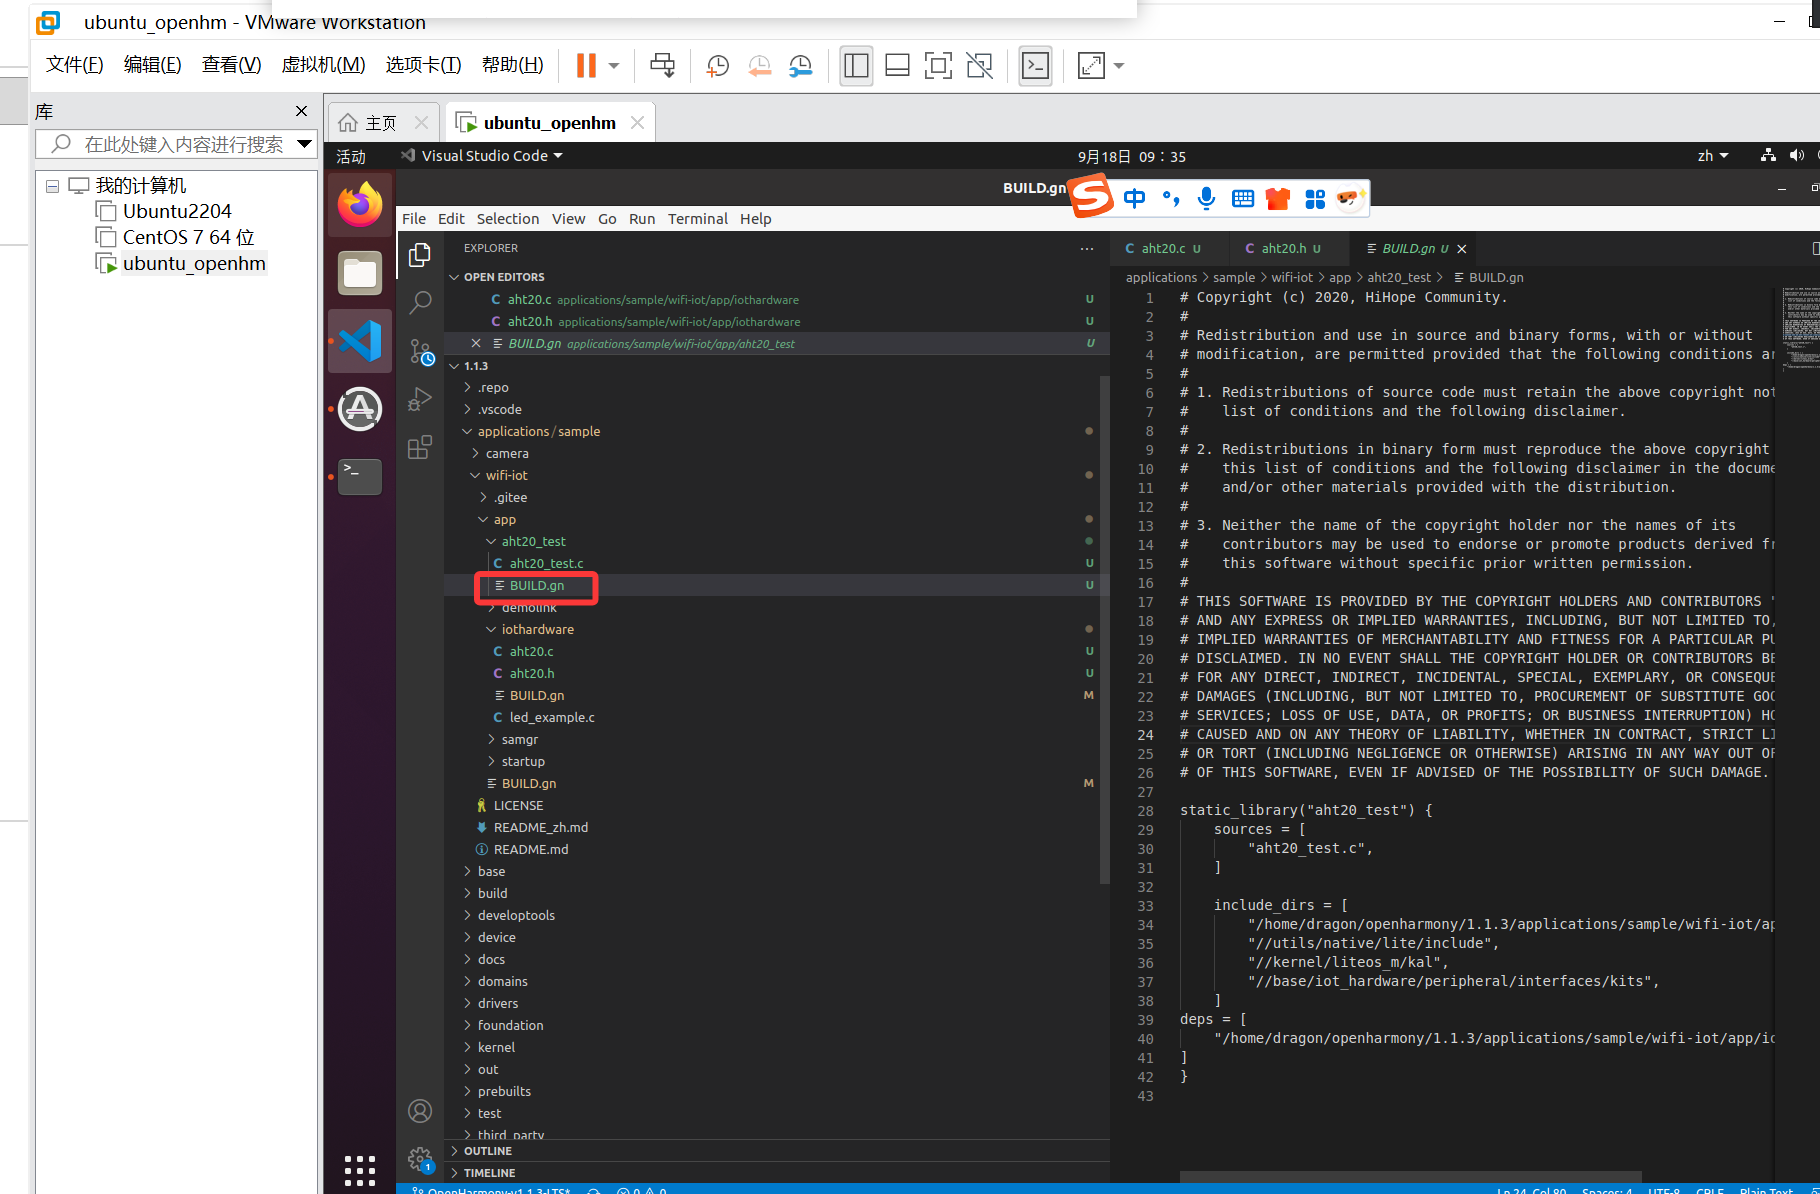Switch to VMware 主页 tab
The width and height of the screenshot is (1820, 1194).
click(383, 123)
